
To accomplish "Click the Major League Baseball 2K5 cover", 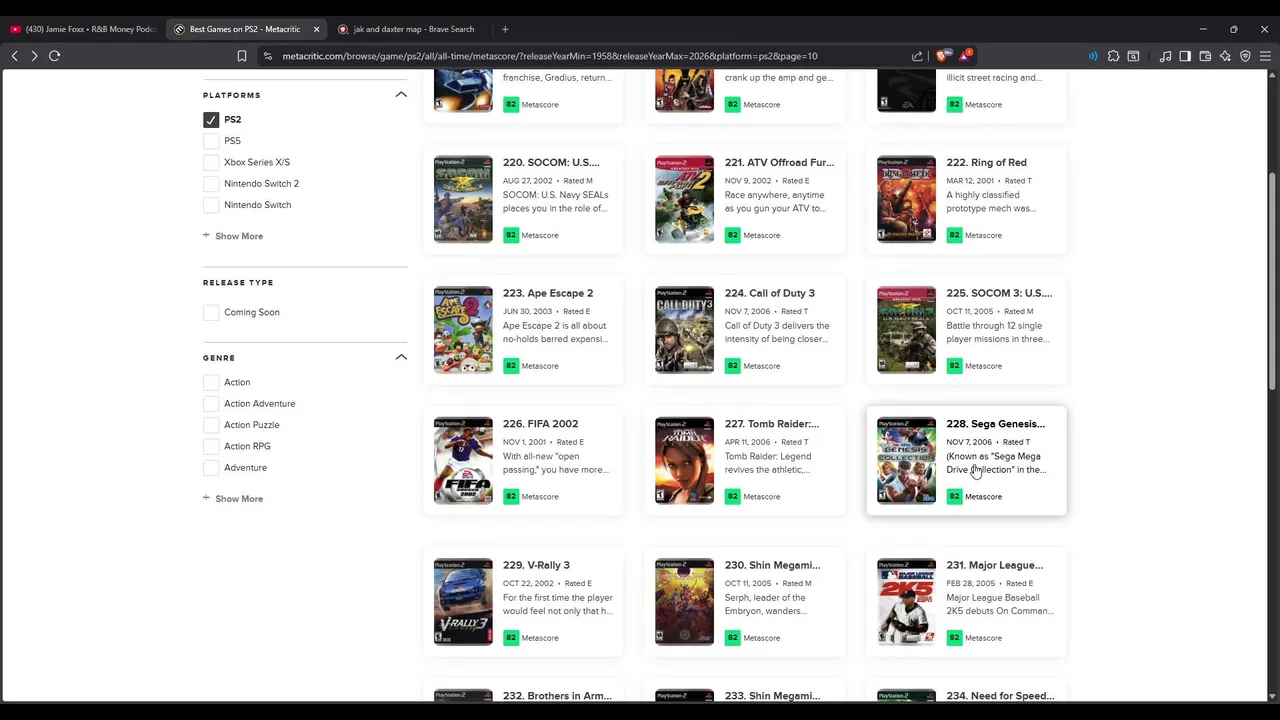I will pos(907,602).
